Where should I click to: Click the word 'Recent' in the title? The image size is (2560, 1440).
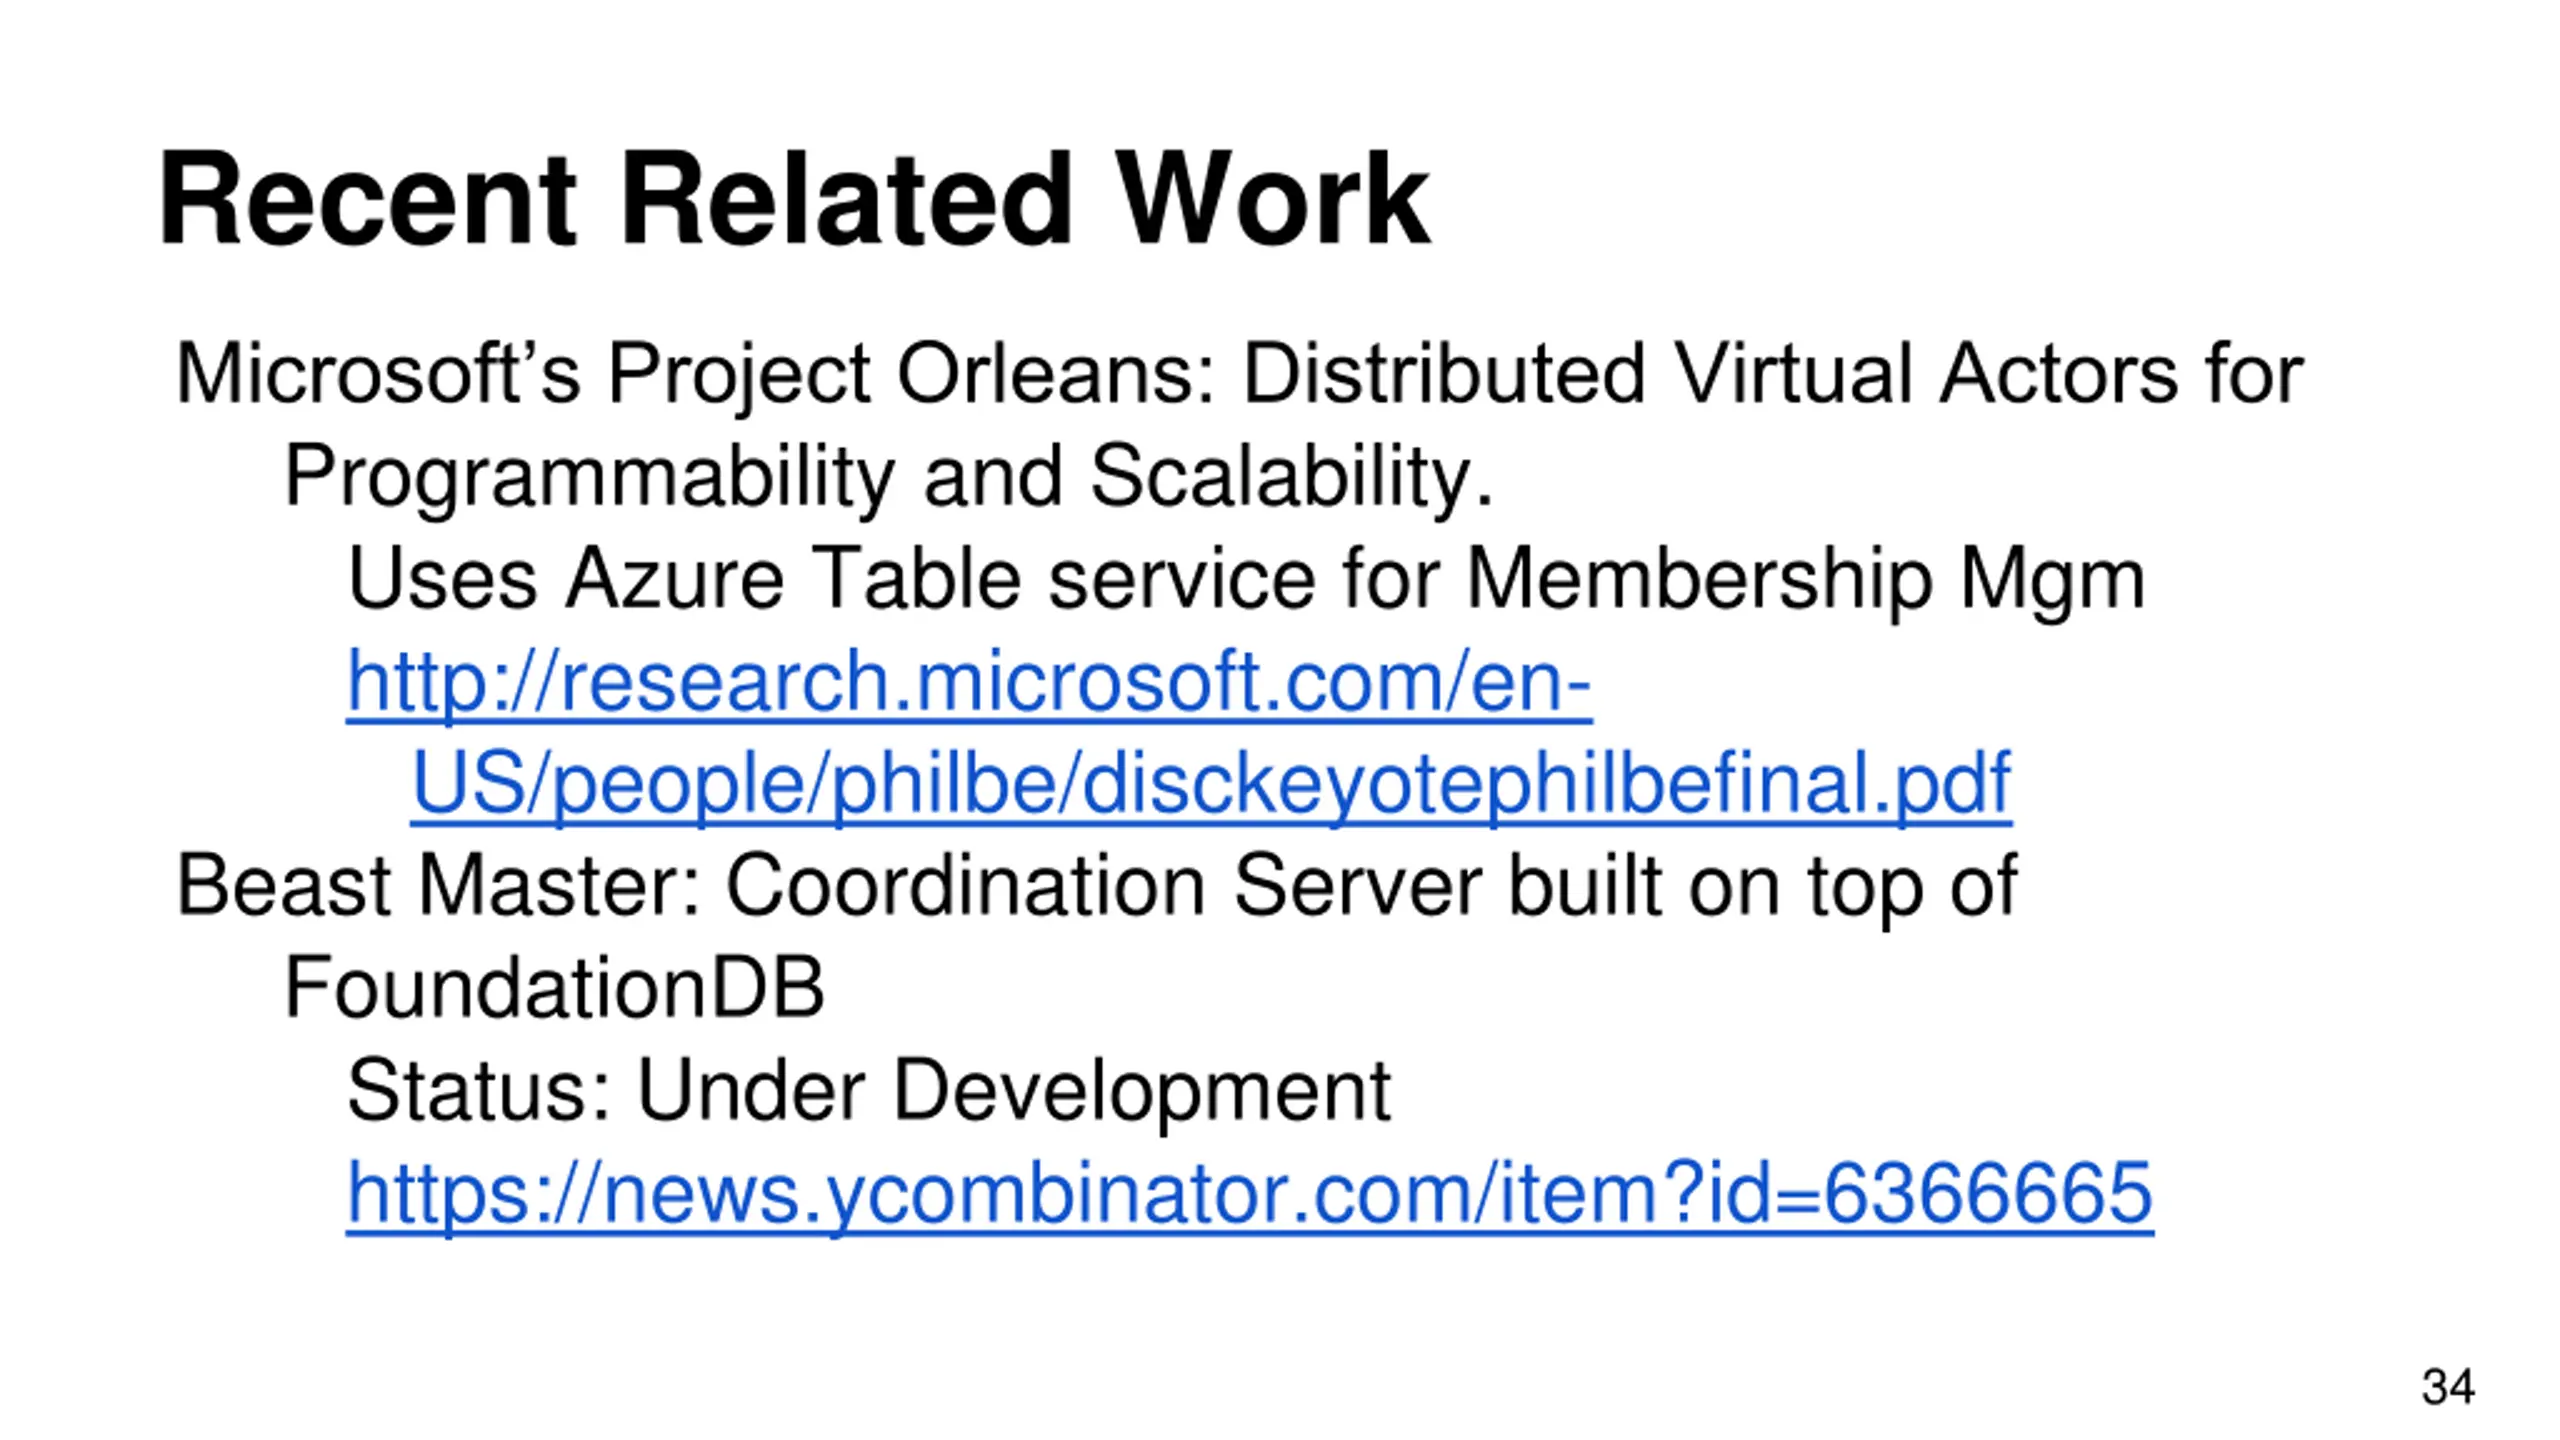[368, 199]
